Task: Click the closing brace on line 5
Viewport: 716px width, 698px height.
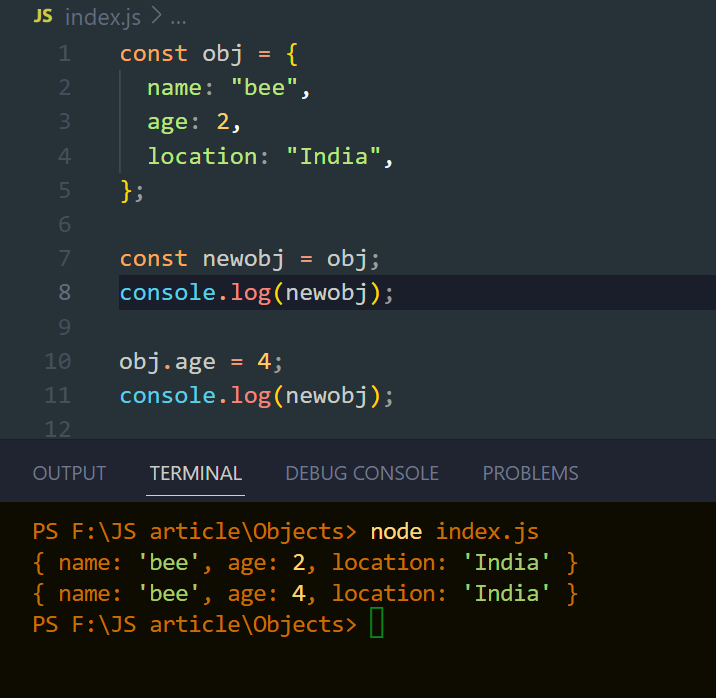Action: (126, 190)
